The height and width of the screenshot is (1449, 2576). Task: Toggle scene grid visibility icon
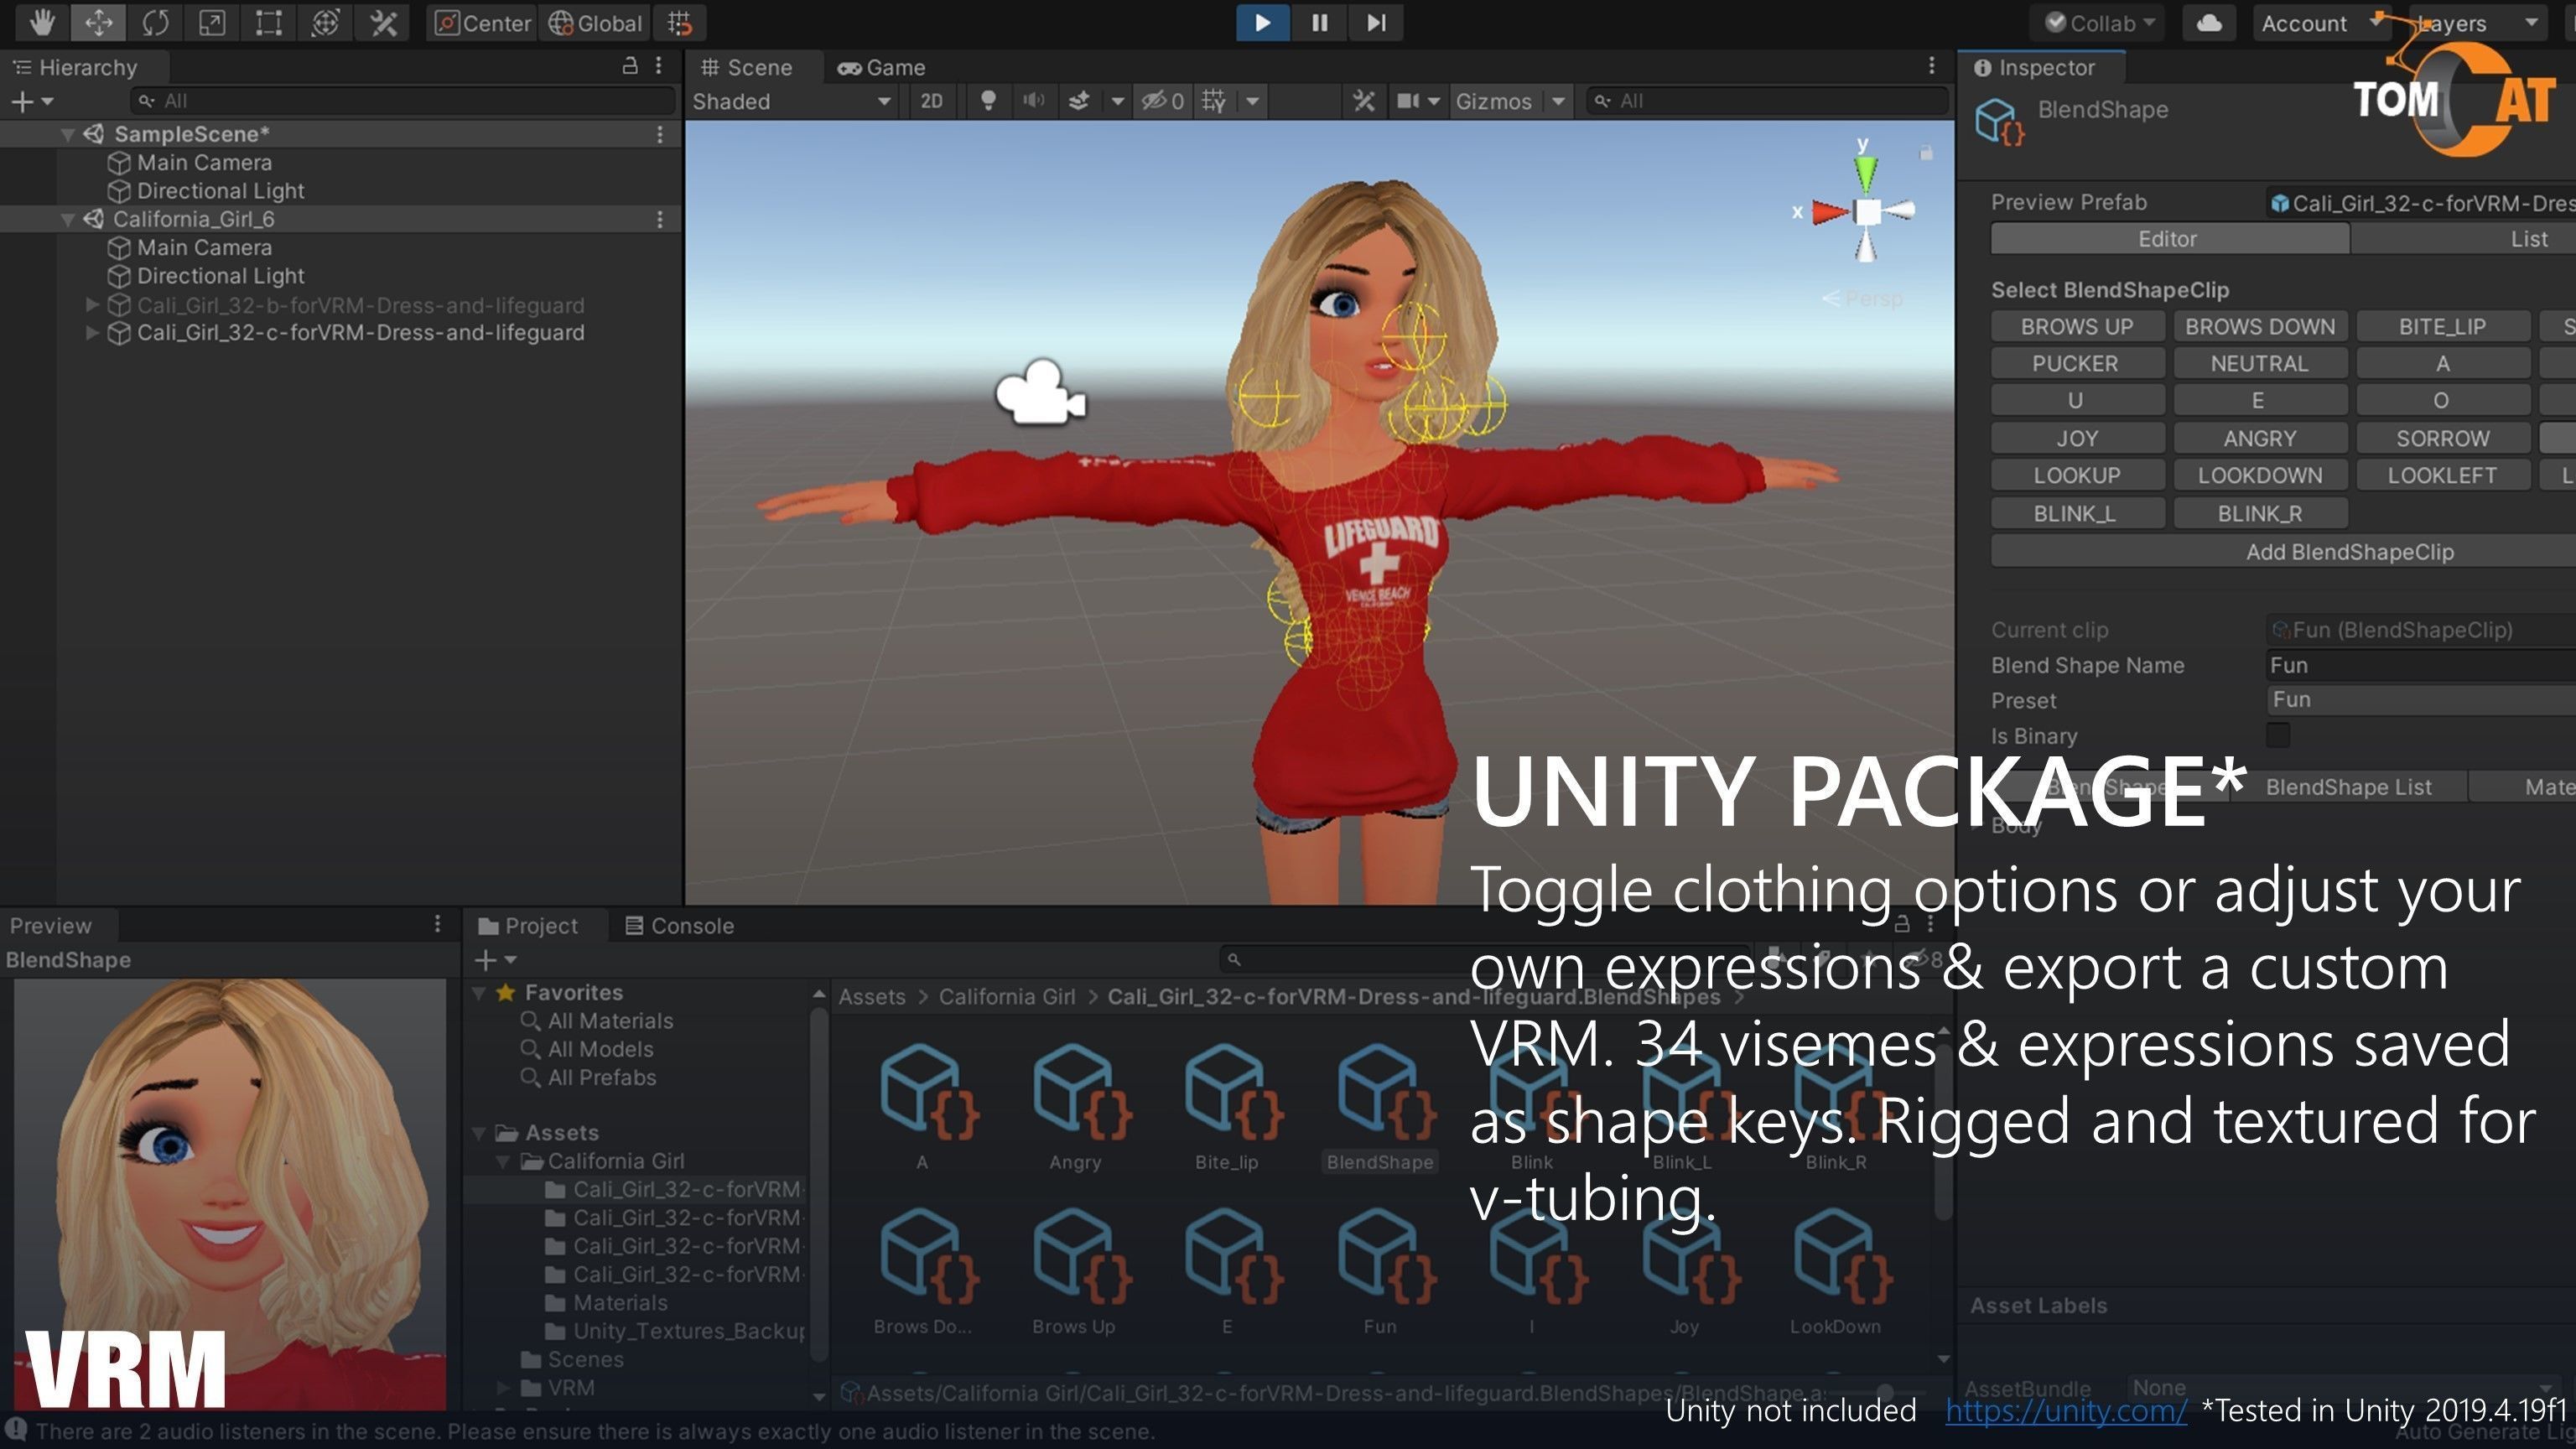tap(1214, 101)
